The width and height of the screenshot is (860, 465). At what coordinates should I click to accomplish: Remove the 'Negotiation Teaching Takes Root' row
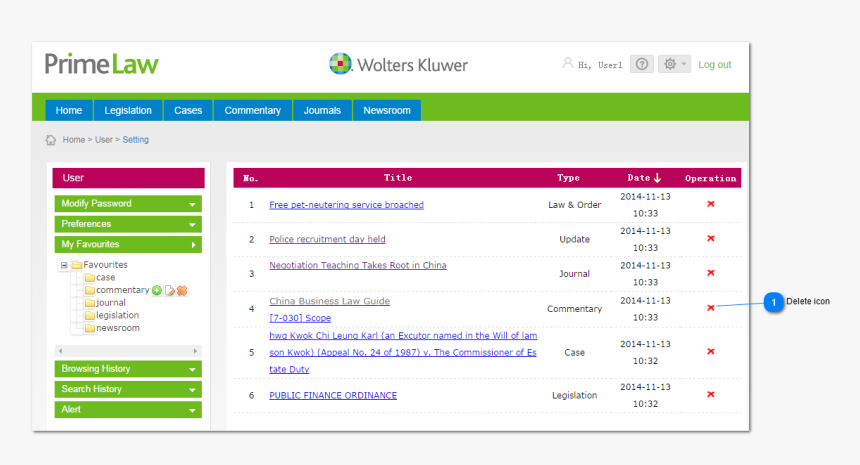(711, 273)
